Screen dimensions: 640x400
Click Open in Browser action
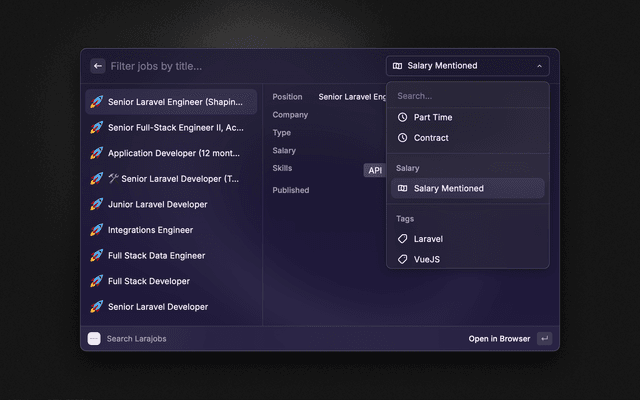pyautogui.click(x=499, y=339)
